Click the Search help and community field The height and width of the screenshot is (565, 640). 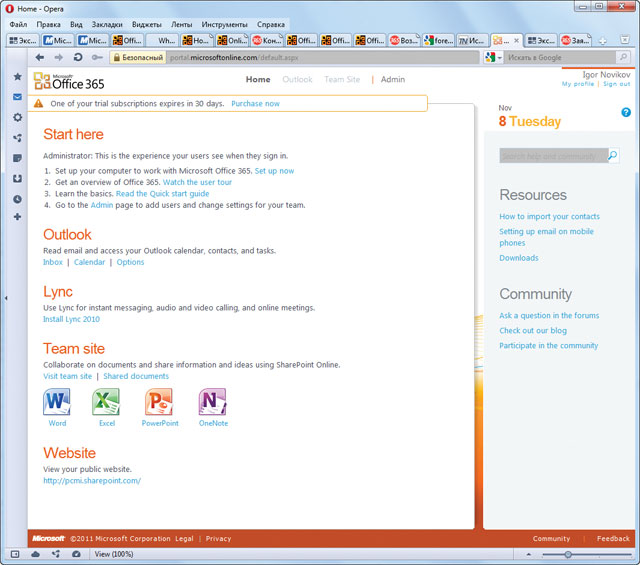click(x=552, y=156)
